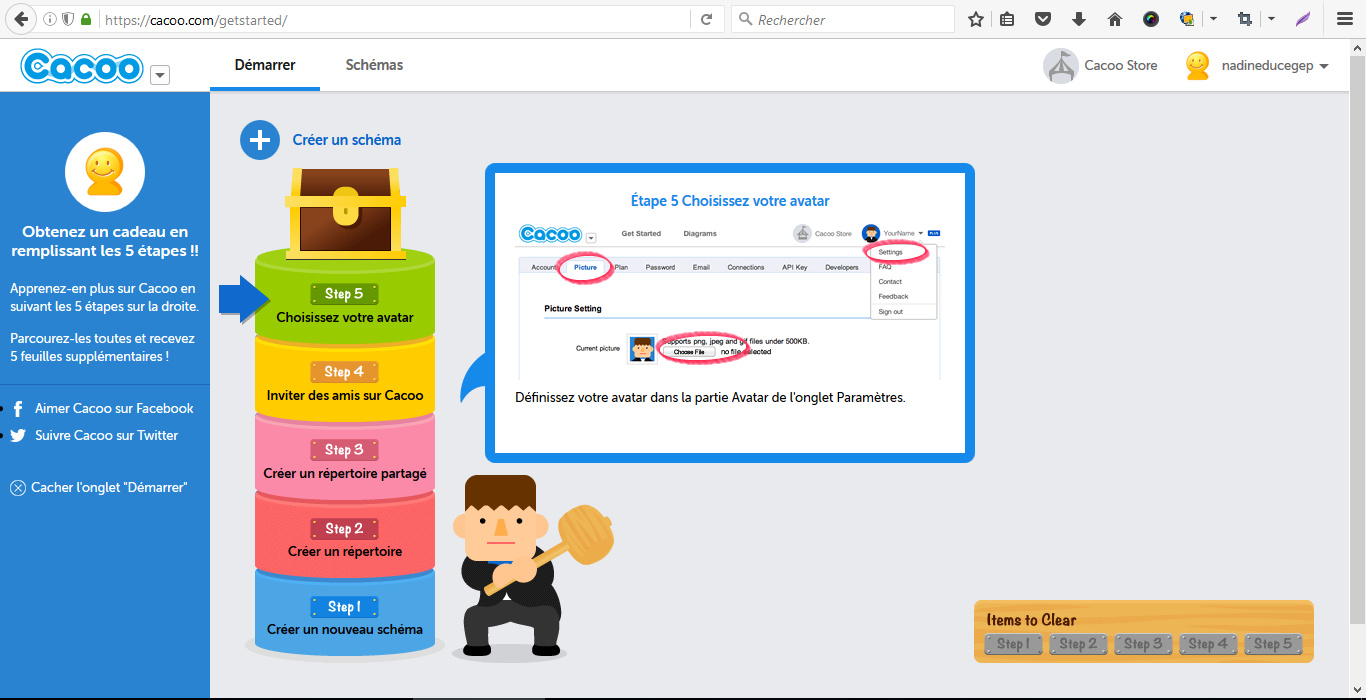This screenshot has height=700, width=1366.
Task: Click the search field Rechercher
Action: (843, 19)
